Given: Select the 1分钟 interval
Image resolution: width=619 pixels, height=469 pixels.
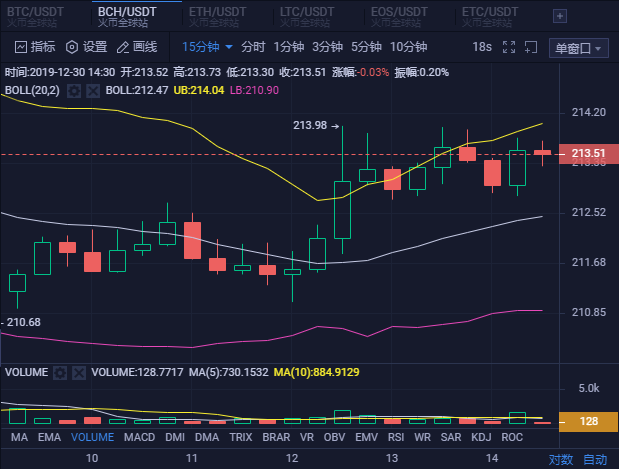Looking at the screenshot, I should click(289, 47).
